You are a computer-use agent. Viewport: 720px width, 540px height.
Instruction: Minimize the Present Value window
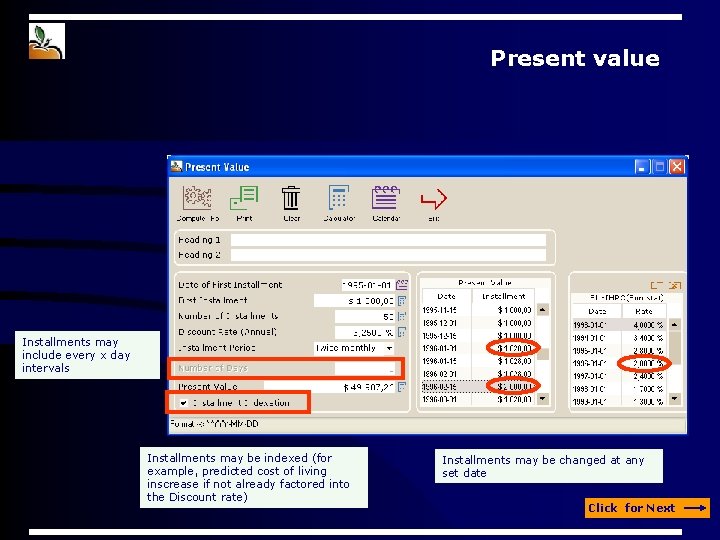click(x=641, y=167)
